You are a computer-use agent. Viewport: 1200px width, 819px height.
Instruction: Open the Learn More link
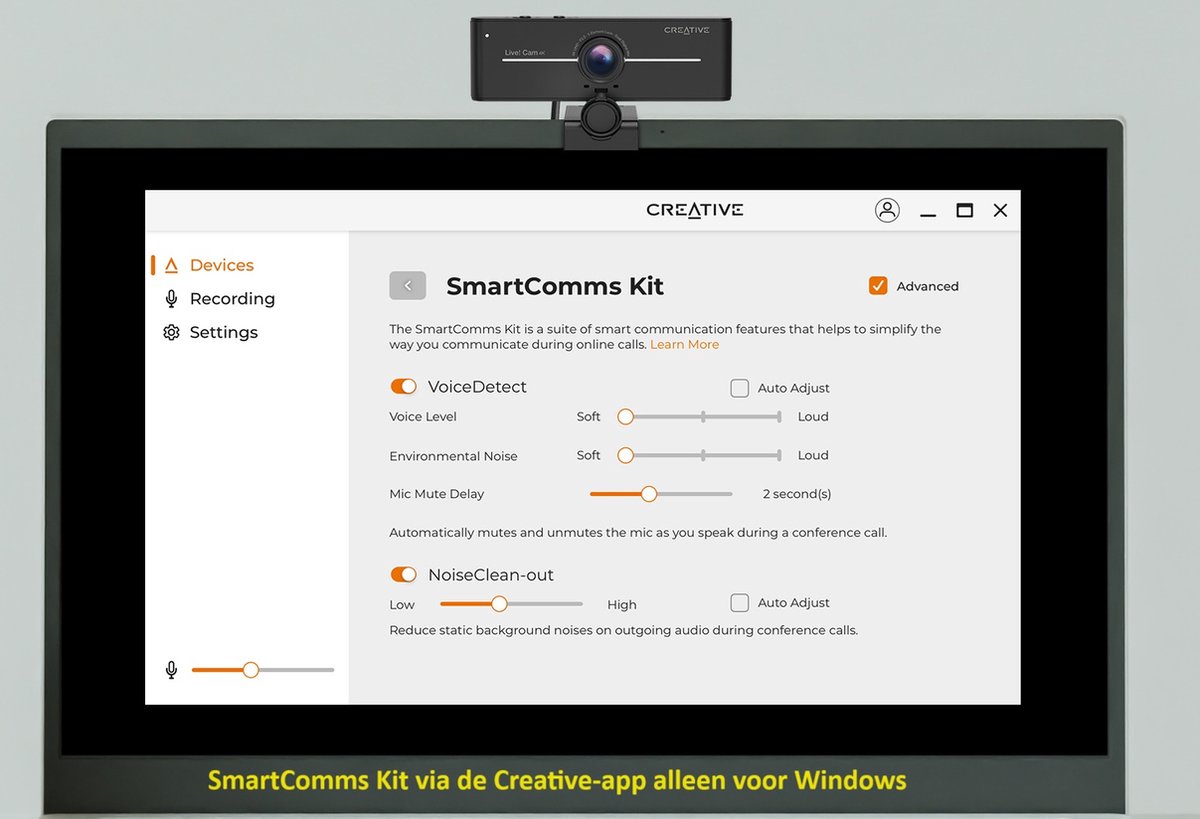(685, 344)
